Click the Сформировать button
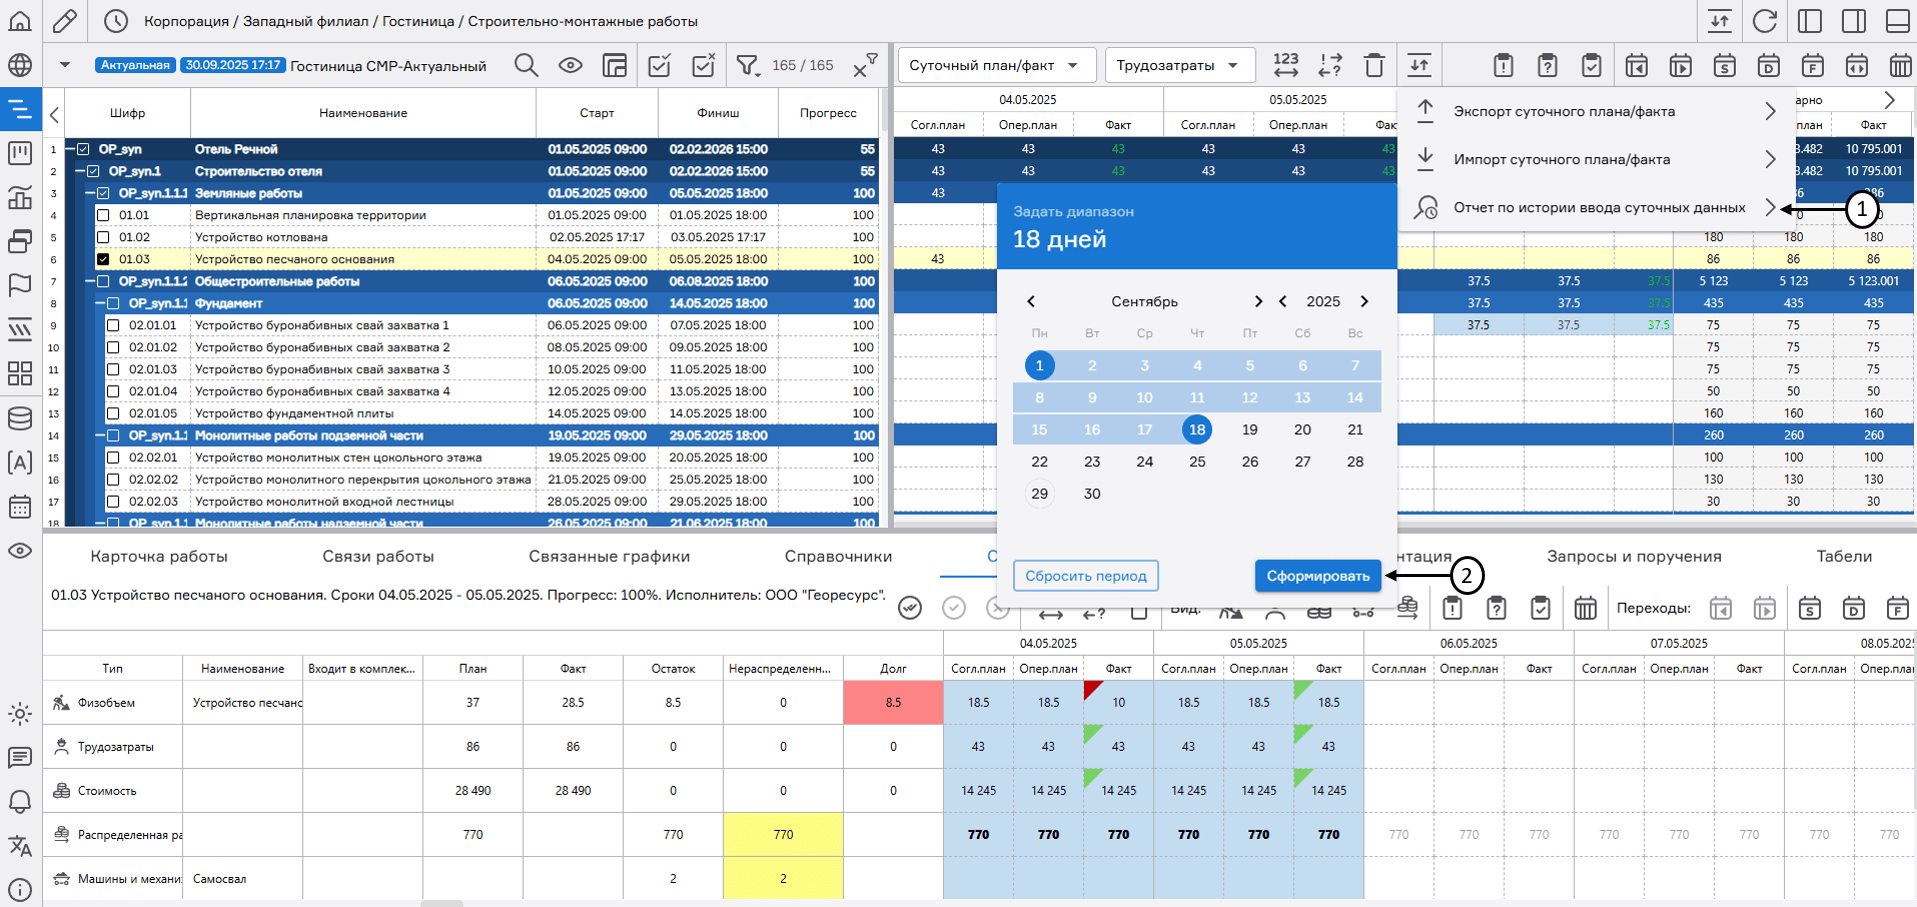This screenshot has width=1917, height=907. click(1317, 576)
